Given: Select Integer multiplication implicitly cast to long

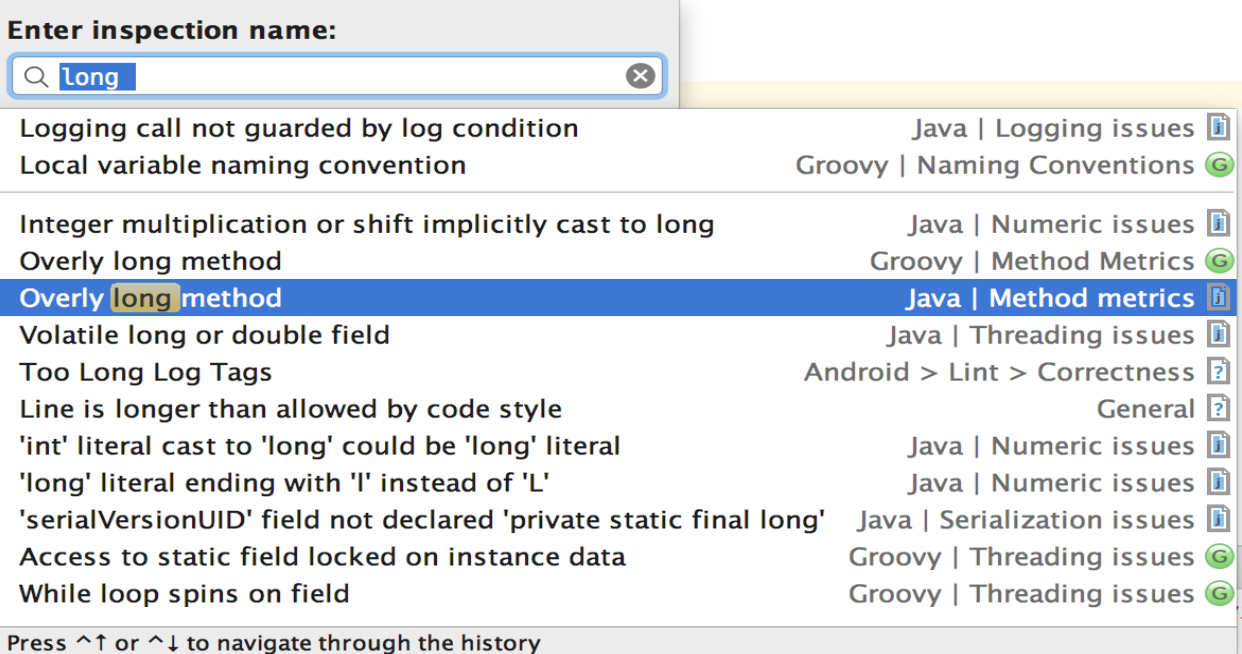Looking at the screenshot, I should (366, 224).
